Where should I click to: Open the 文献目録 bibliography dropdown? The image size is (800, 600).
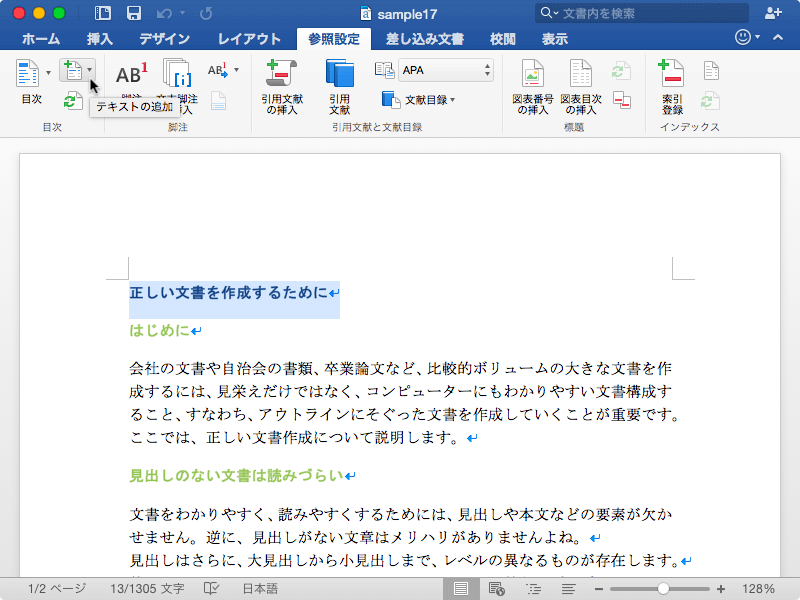[425, 100]
